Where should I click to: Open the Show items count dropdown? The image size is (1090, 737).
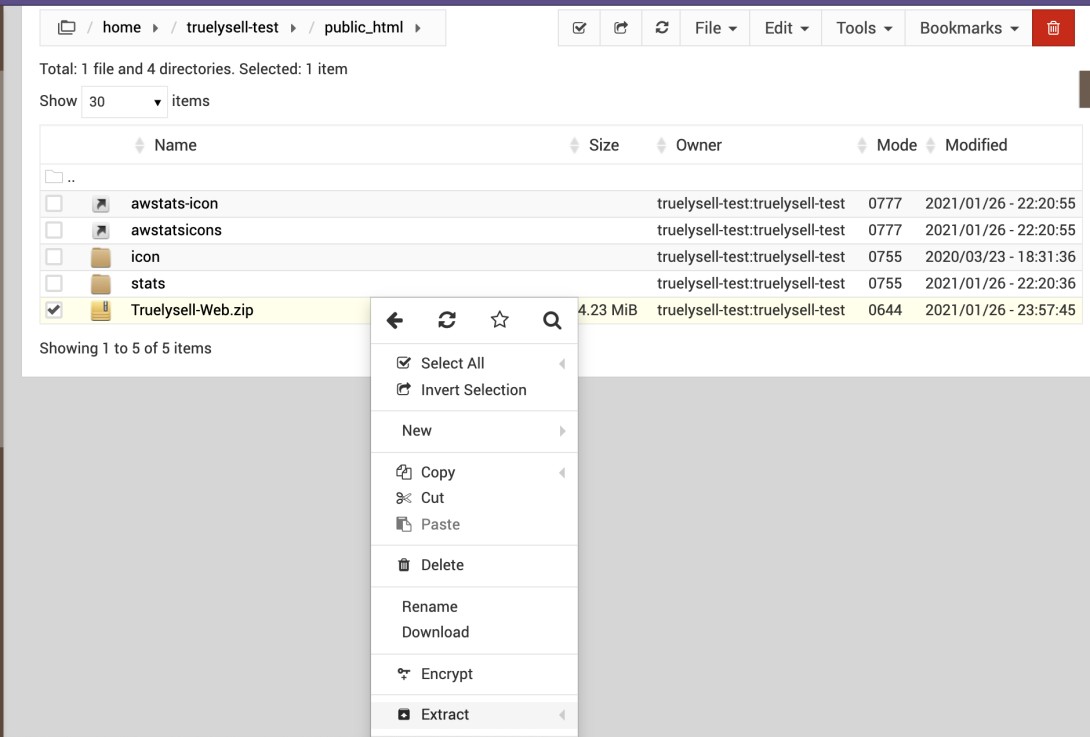[124, 102]
